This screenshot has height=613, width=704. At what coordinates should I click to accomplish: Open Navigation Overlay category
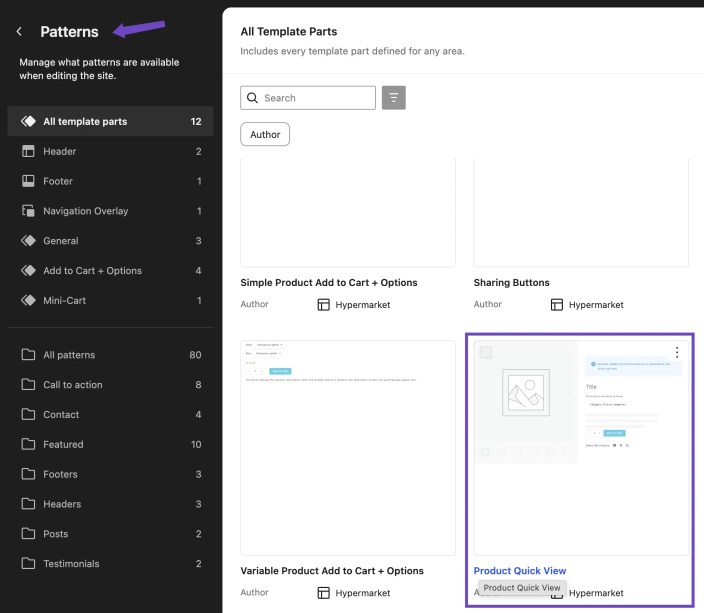pos(110,211)
